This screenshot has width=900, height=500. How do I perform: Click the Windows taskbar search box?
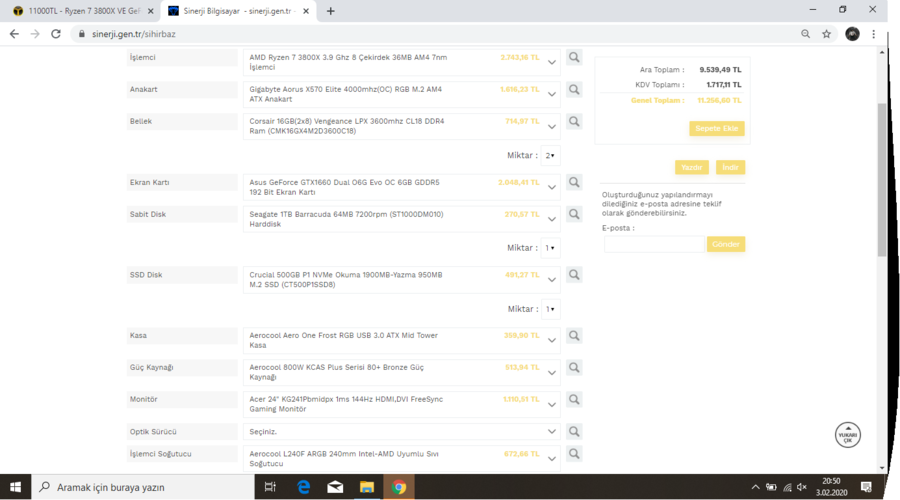click(142, 487)
